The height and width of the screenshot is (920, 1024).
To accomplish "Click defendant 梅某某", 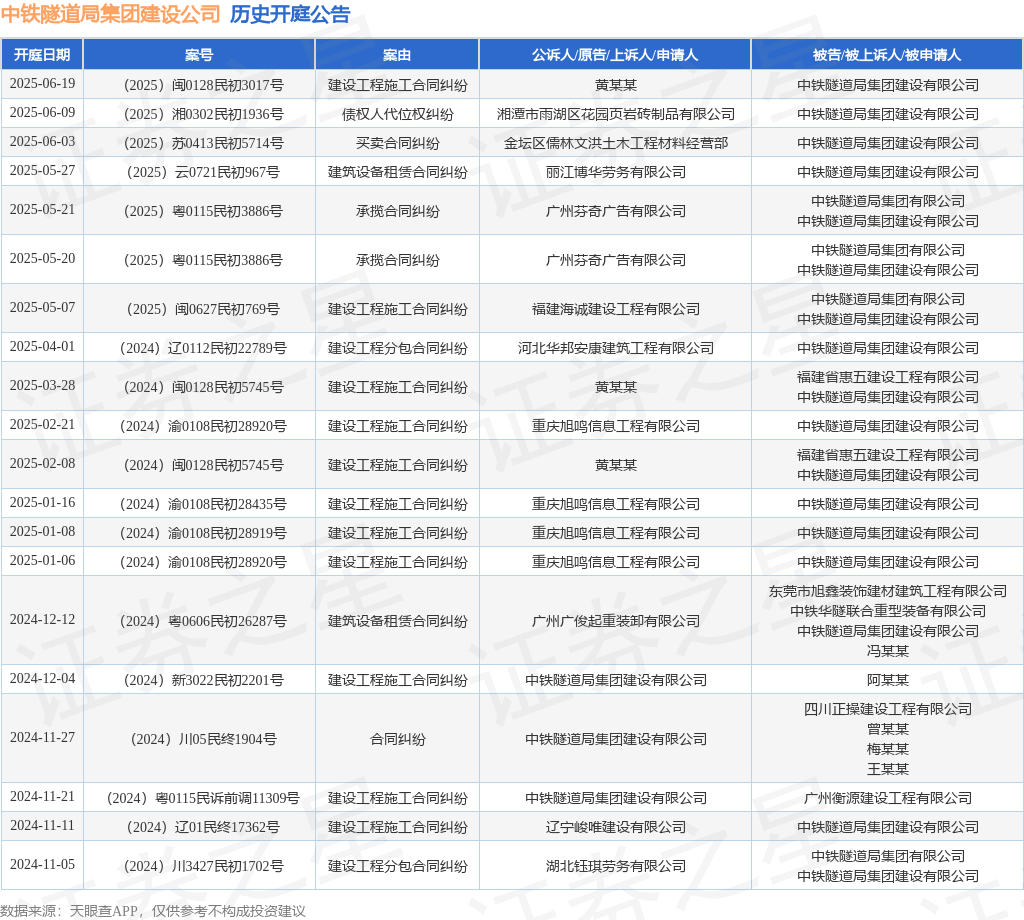I will coord(888,750).
